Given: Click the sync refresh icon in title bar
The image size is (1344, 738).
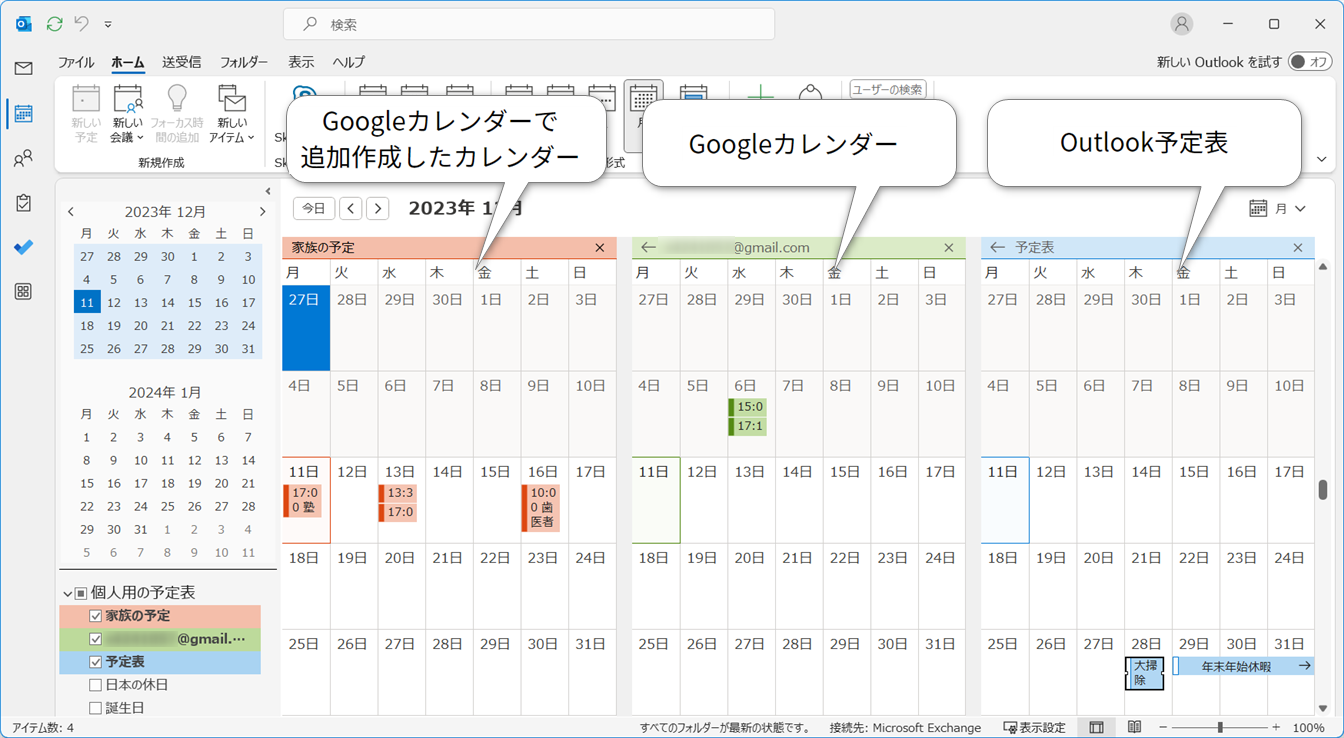Looking at the screenshot, I should pyautogui.click(x=54, y=23).
